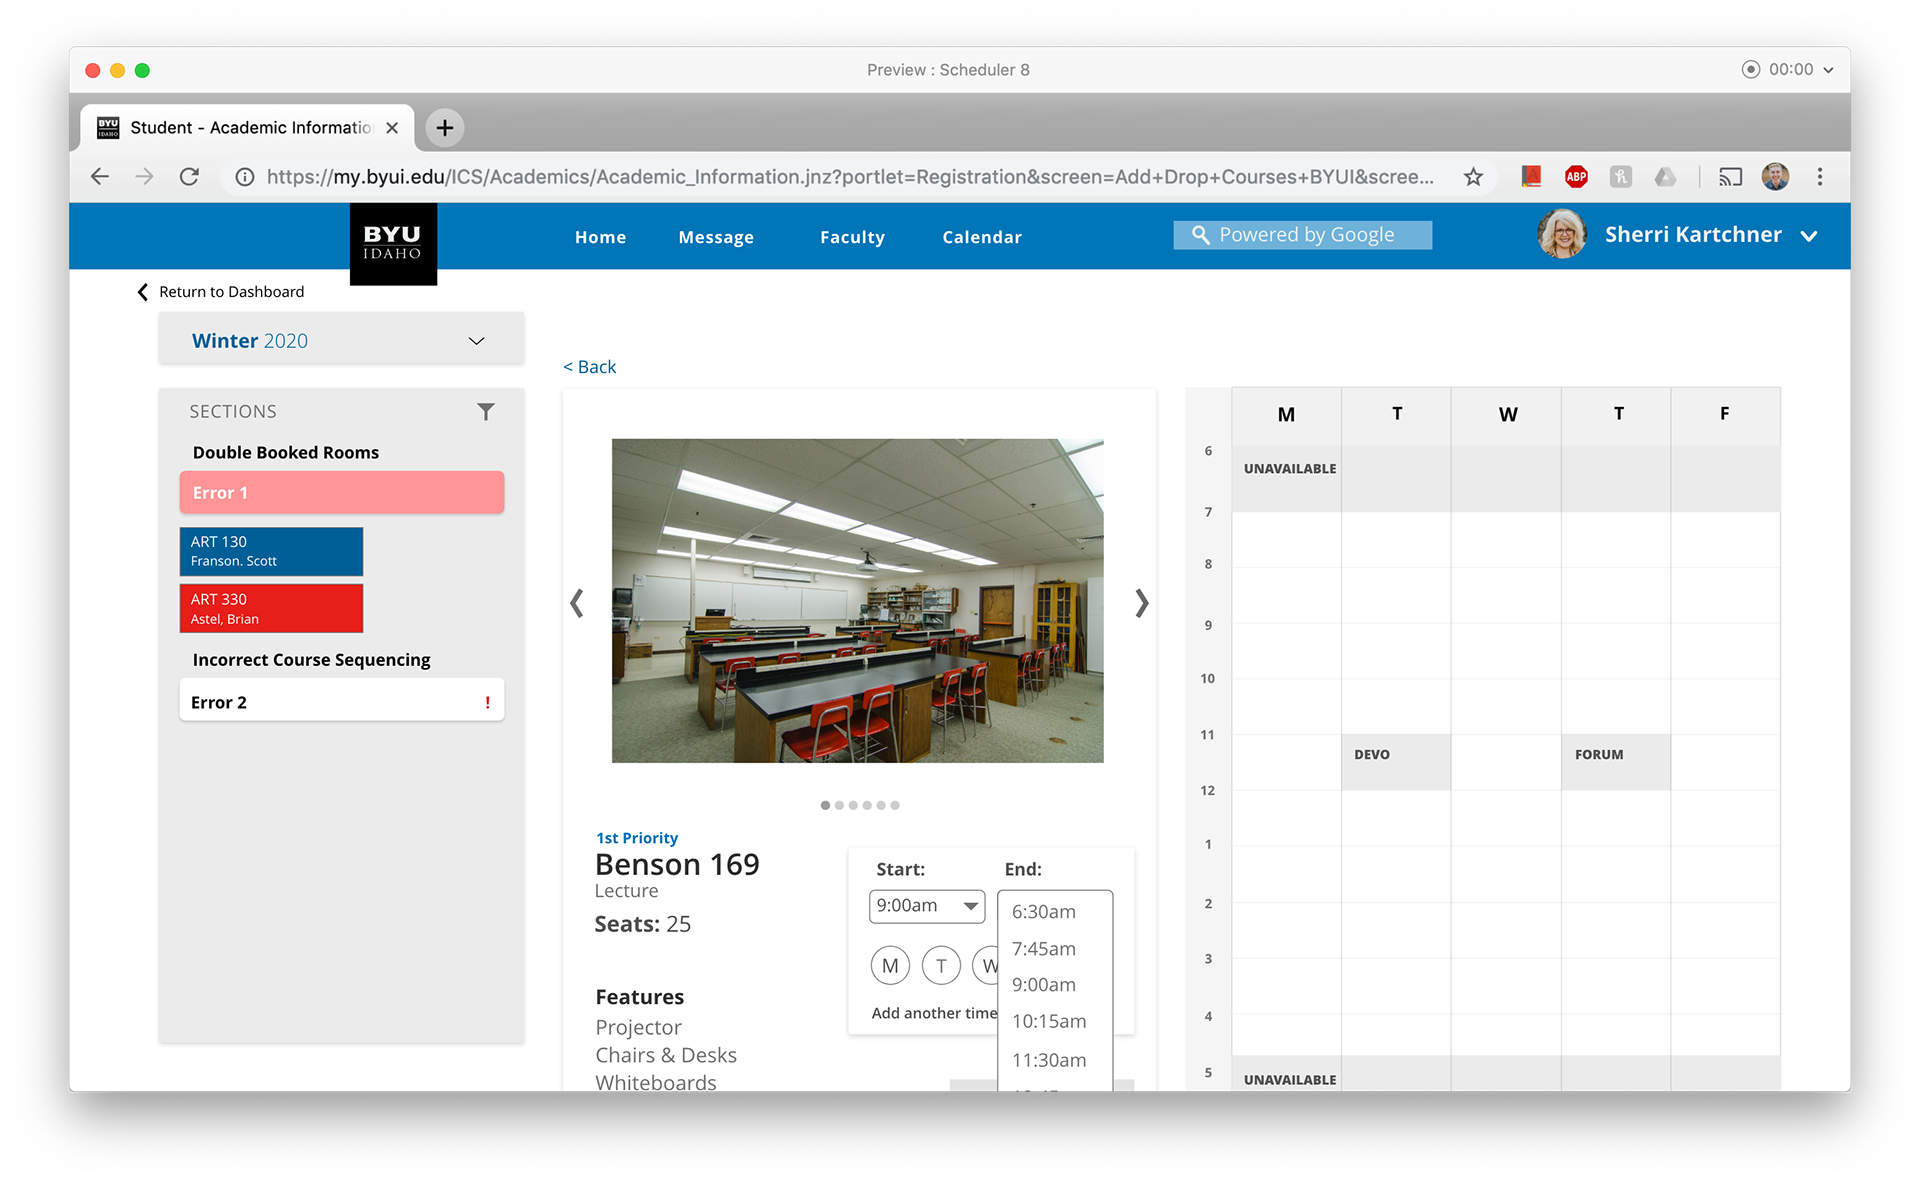
Task: Select the fifth carousel dot
Action: click(x=881, y=805)
